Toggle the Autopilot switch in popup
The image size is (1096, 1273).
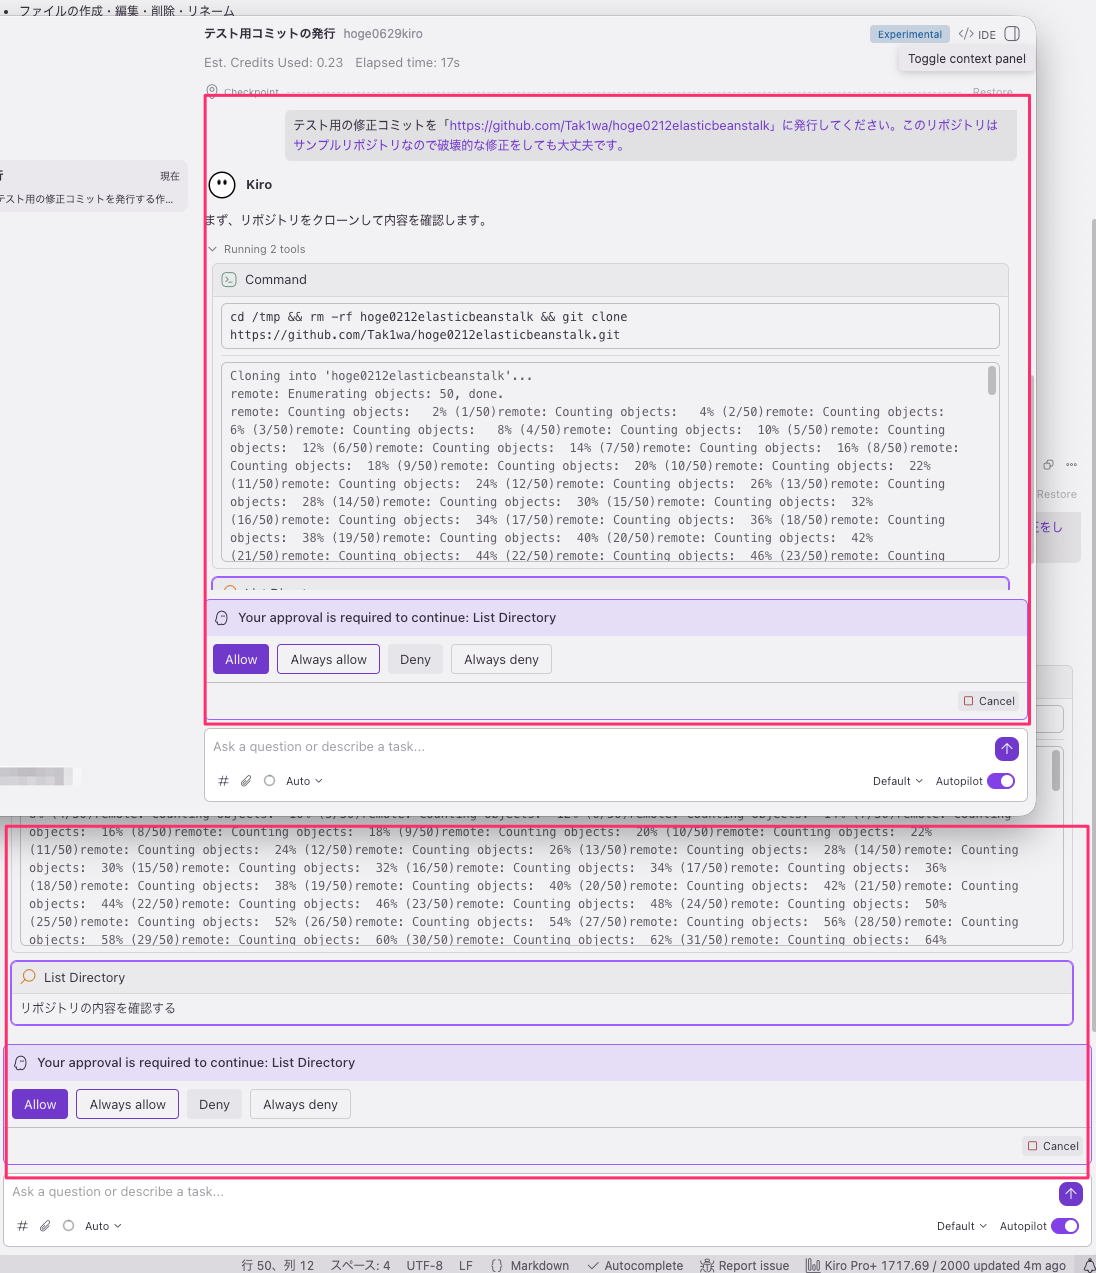1001,781
